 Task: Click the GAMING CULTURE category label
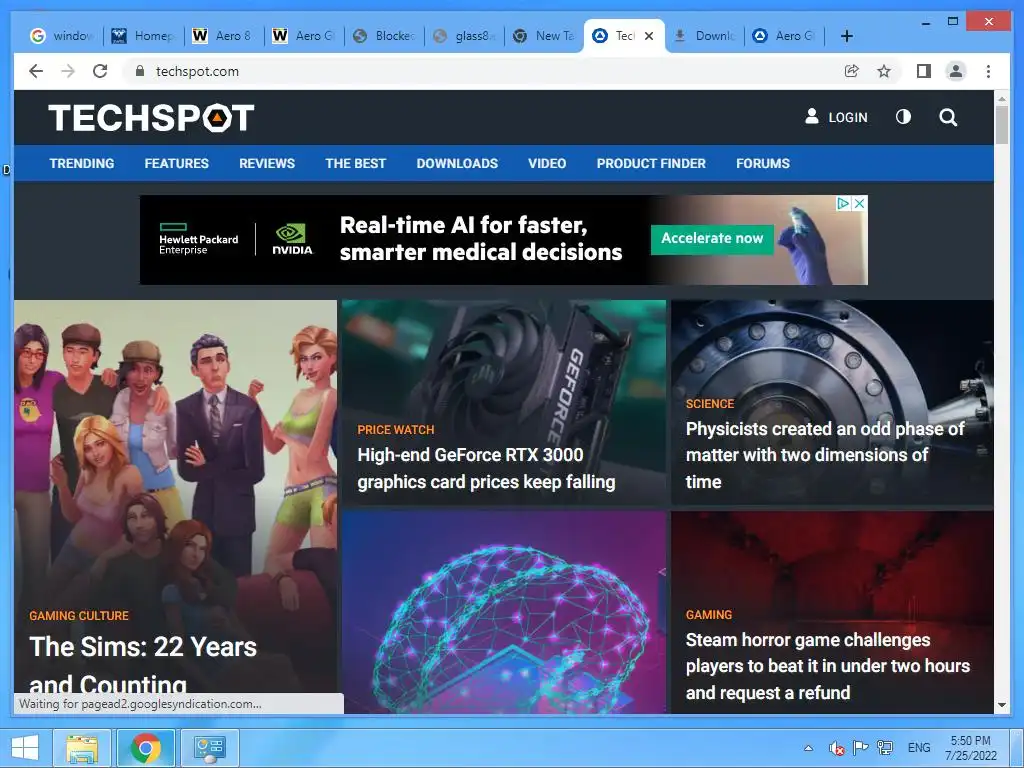click(x=79, y=615)
